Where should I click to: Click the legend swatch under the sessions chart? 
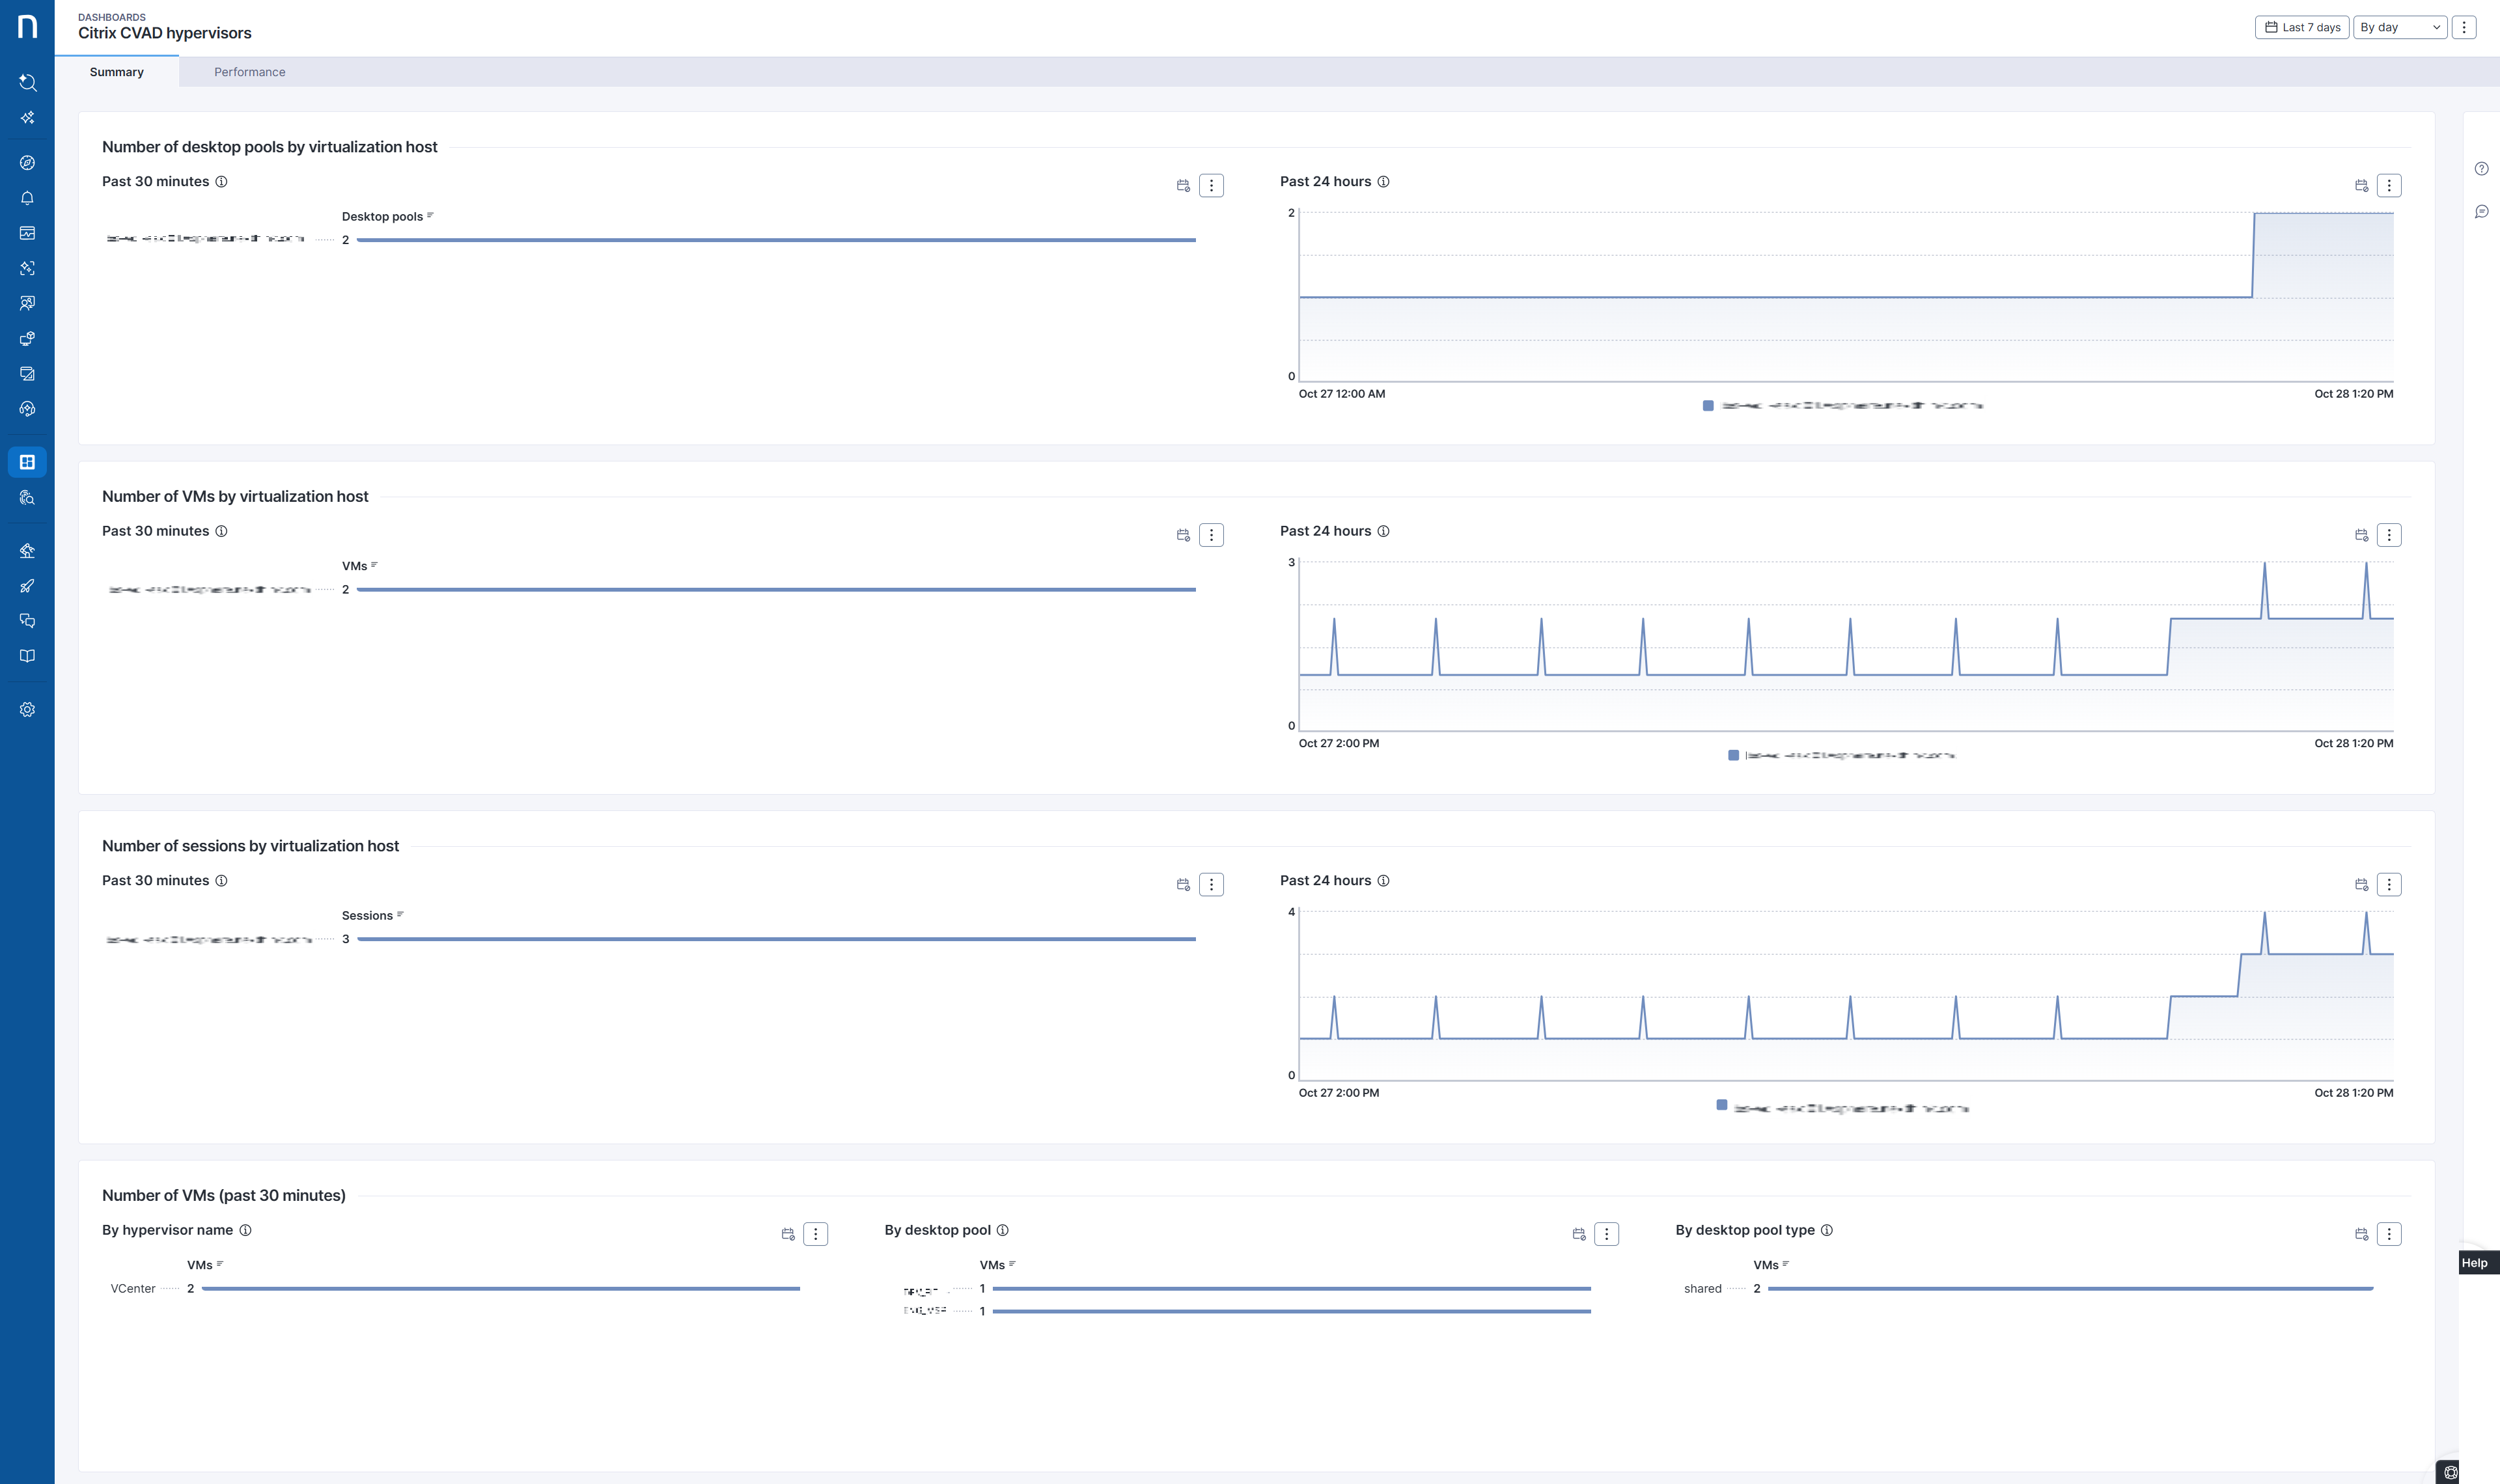[1721, 1105]
